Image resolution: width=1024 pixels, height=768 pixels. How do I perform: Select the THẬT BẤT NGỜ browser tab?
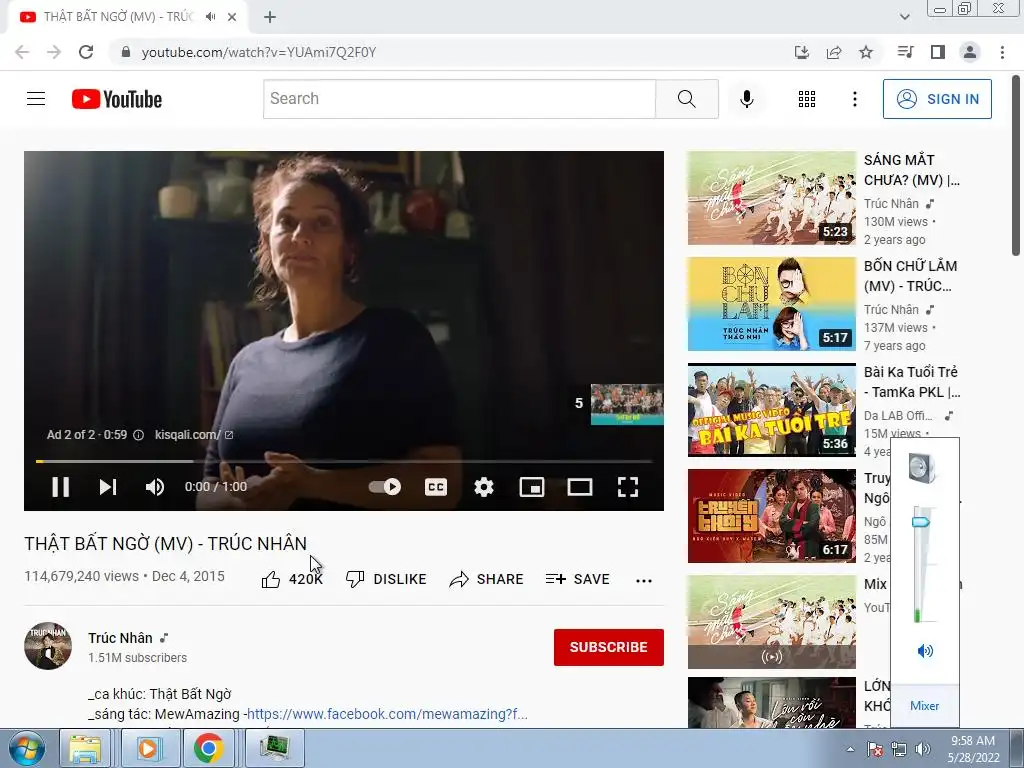pos(128,17)
